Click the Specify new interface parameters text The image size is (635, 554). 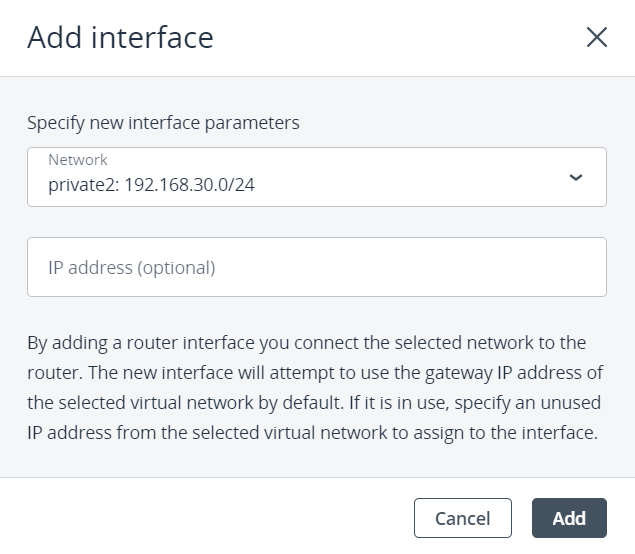tap(163, 124)
